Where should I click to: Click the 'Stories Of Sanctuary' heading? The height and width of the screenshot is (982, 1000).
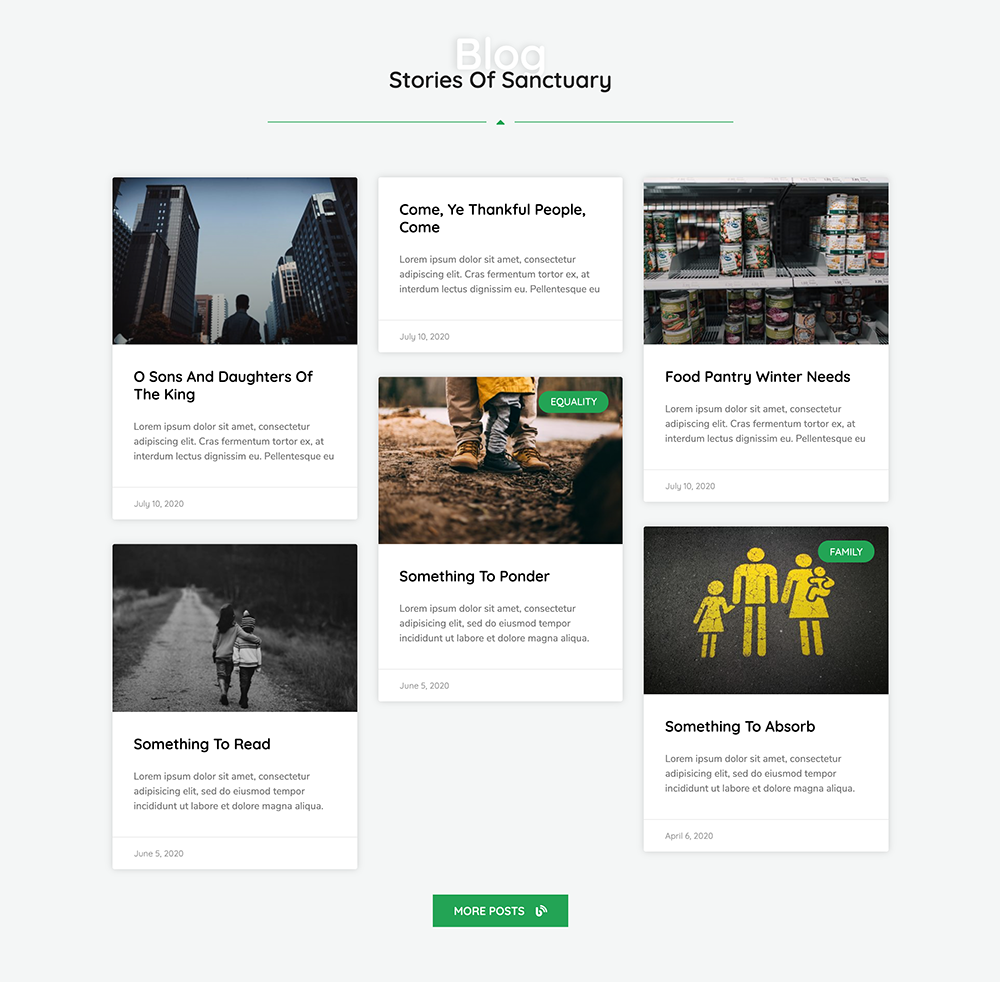click(500, 80)
